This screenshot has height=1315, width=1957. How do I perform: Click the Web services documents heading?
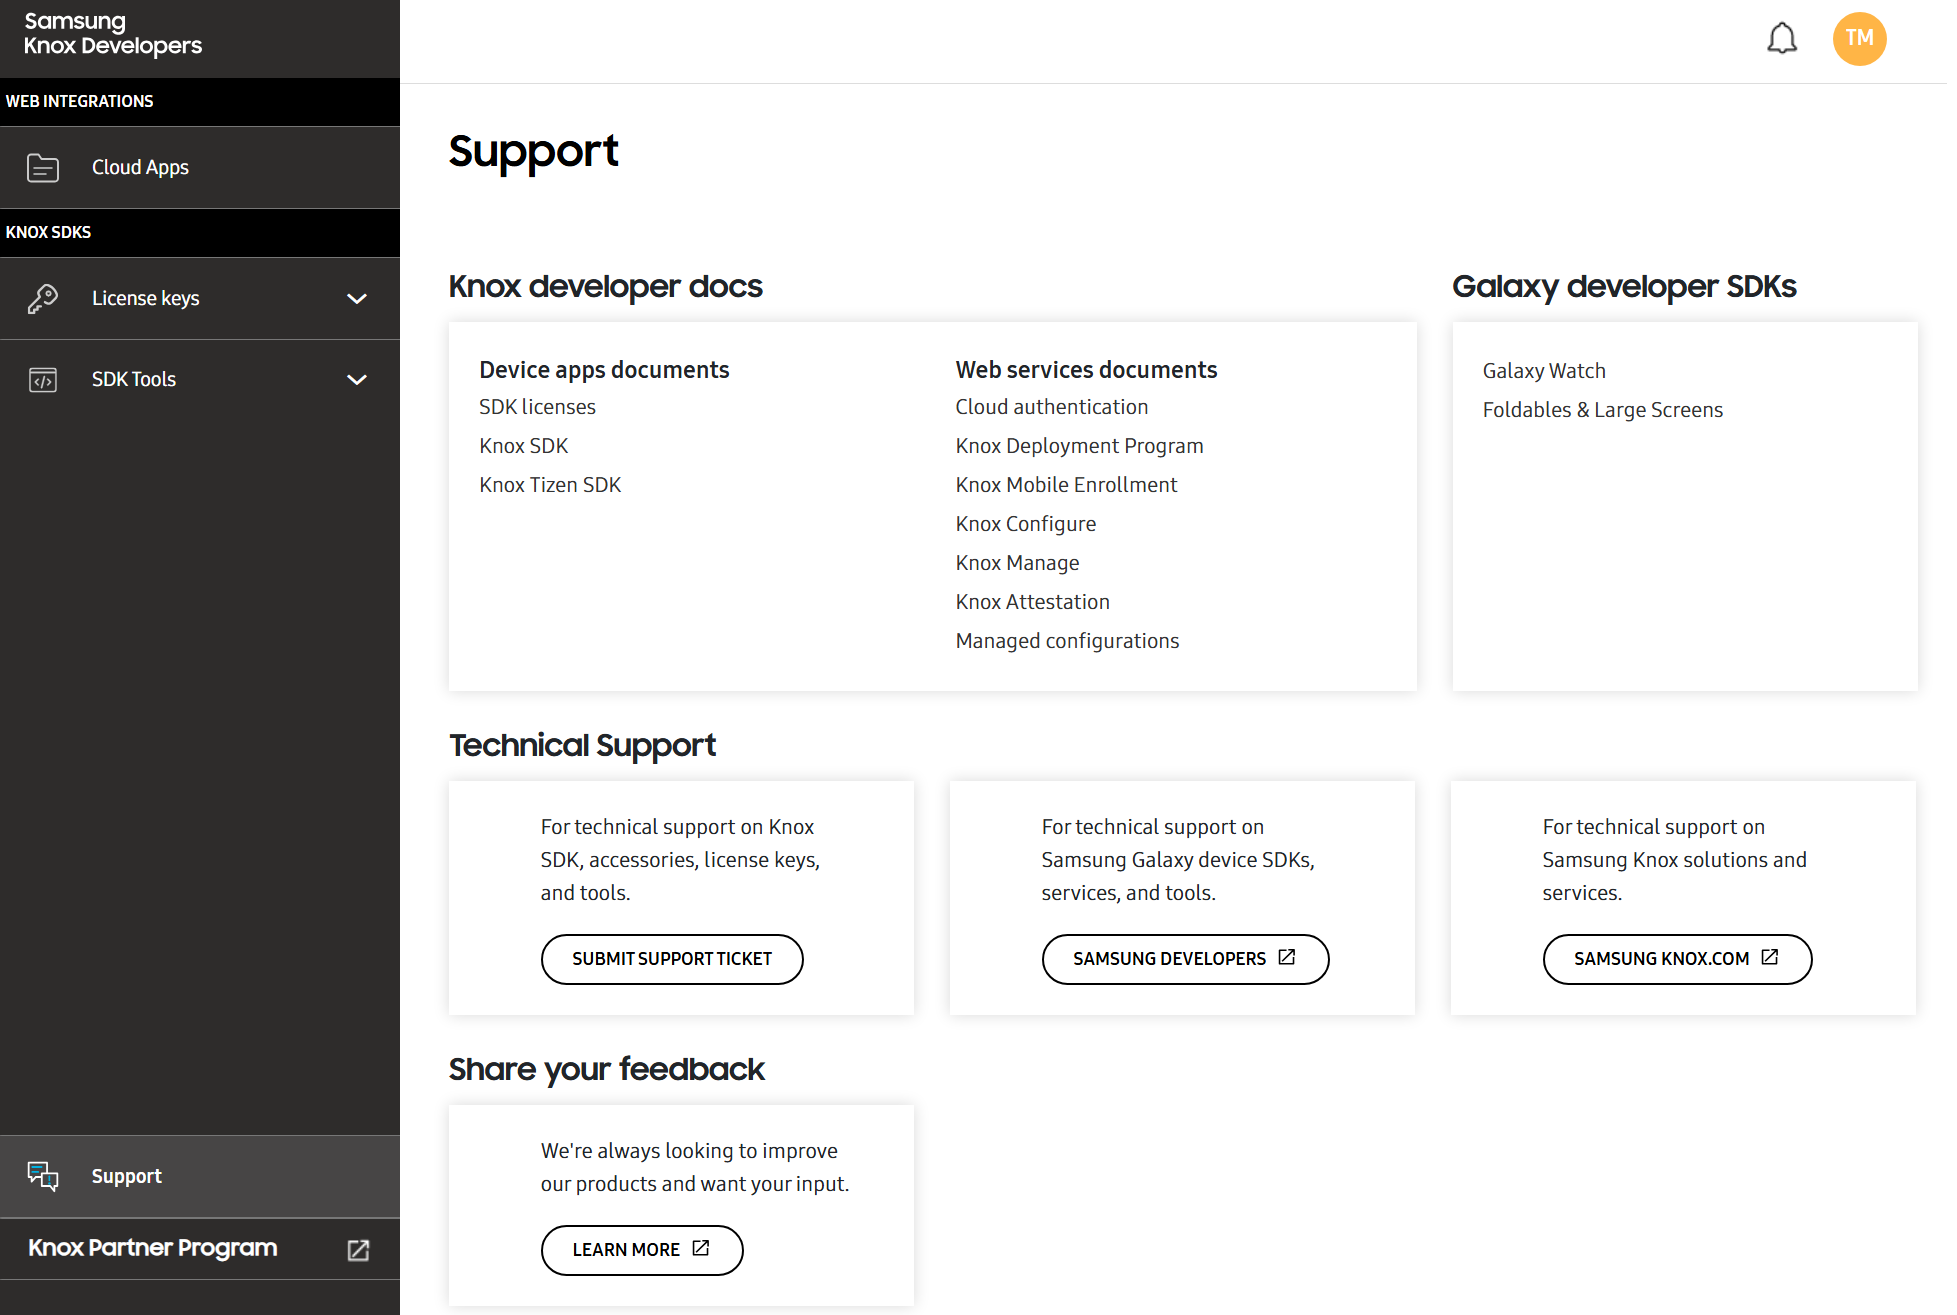coord(1086,370)
